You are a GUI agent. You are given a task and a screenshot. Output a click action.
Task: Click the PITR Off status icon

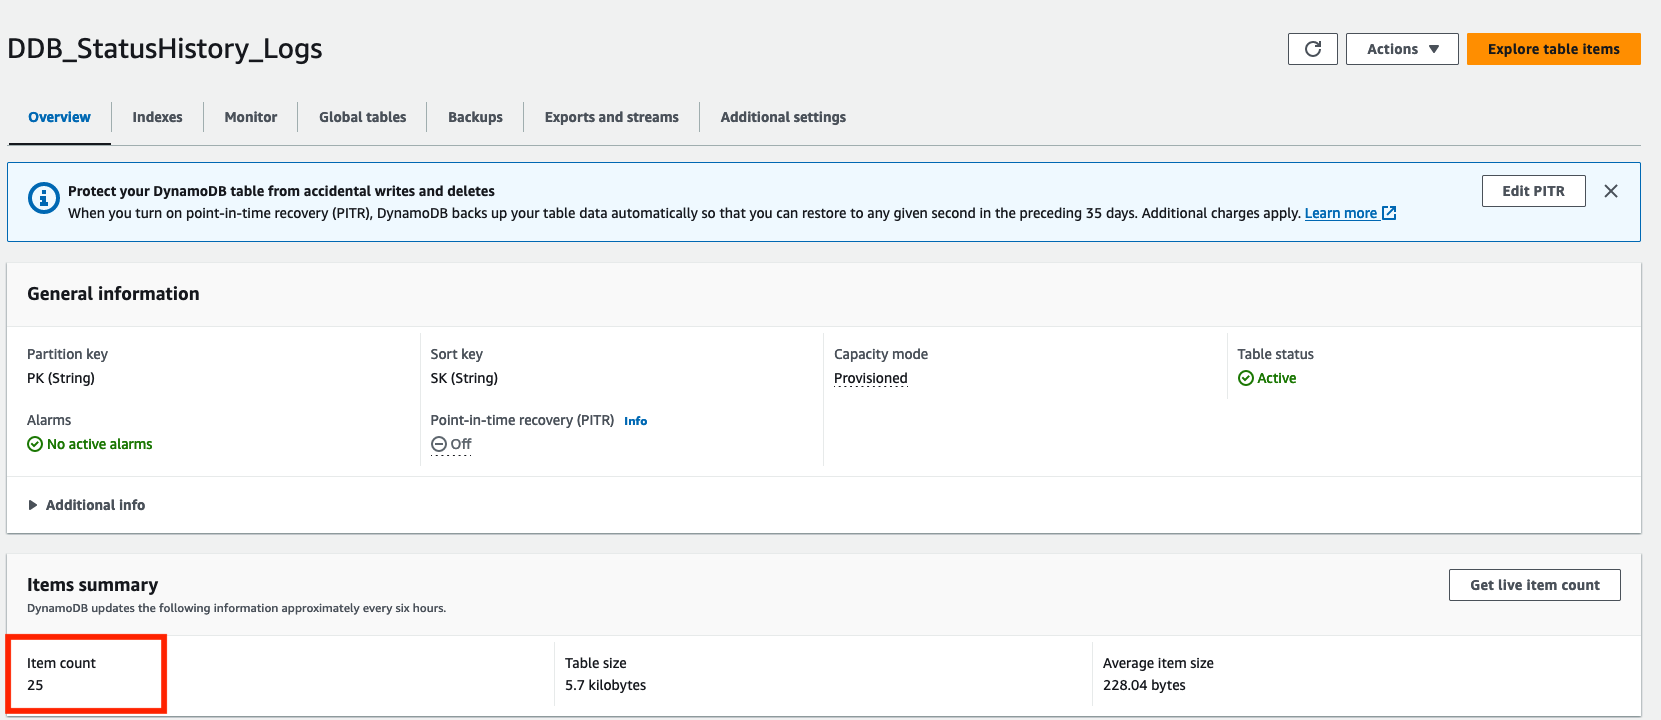pos(438,444)
